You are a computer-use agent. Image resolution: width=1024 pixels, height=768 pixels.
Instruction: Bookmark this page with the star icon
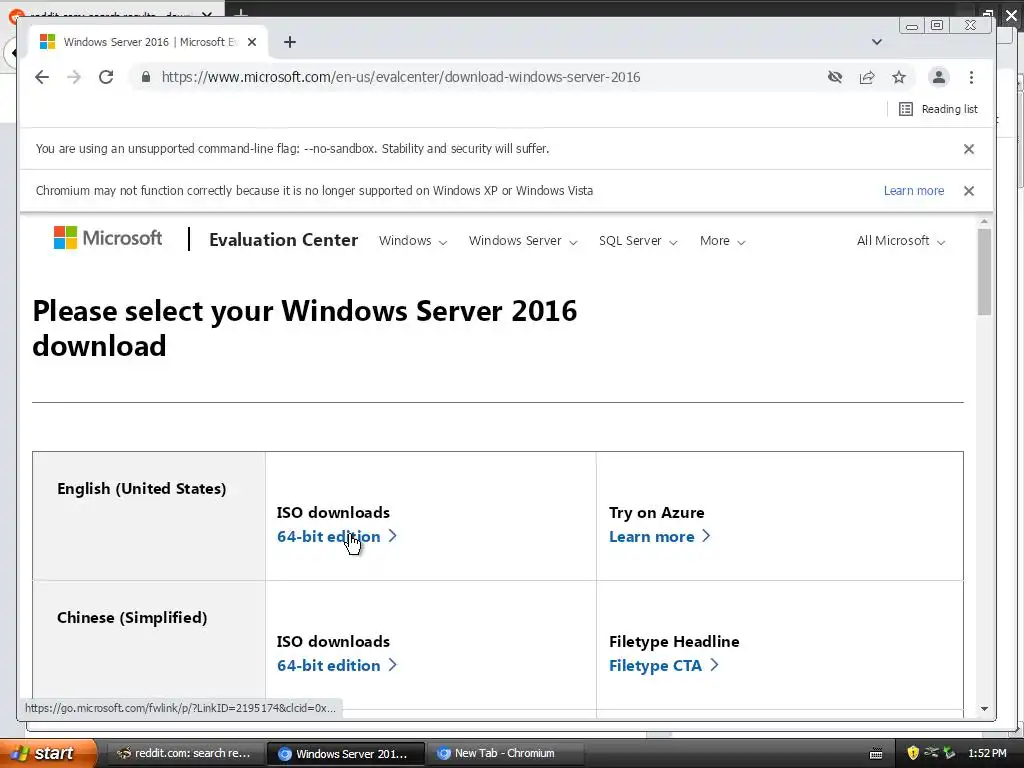tap(899, 77)
